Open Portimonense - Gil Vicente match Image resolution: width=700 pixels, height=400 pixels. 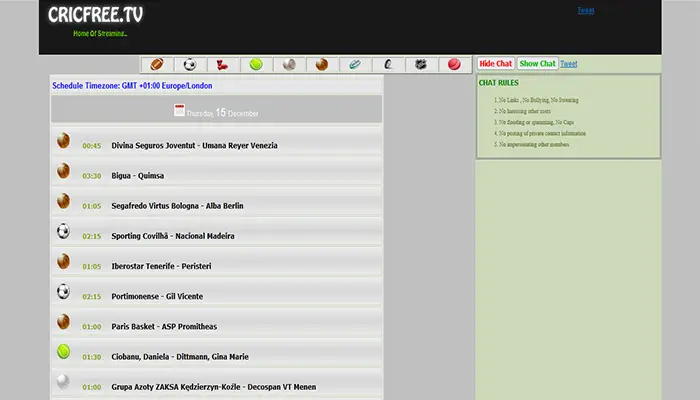click(157, 296)
